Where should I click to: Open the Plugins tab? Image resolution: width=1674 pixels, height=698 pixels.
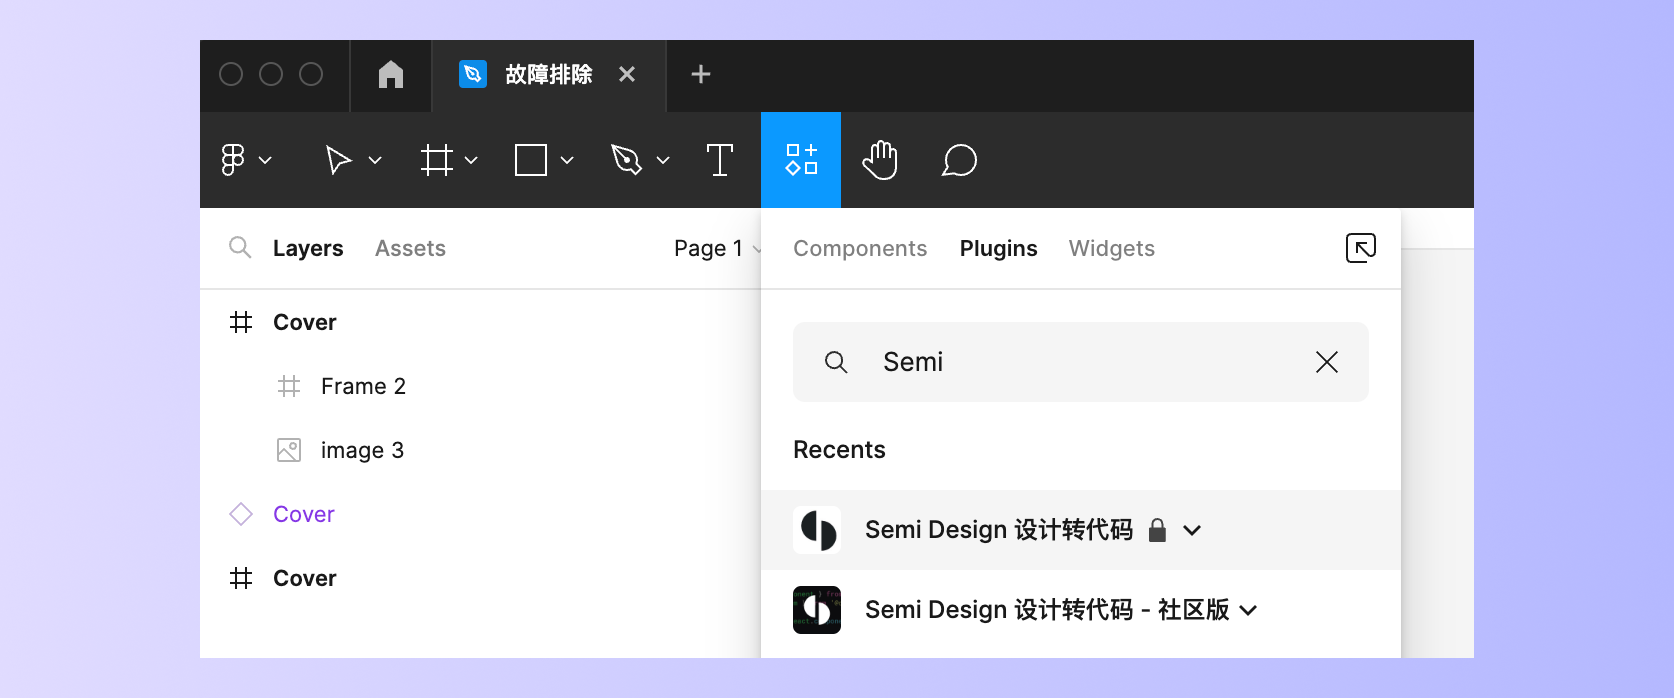click(x=999, y=248)
